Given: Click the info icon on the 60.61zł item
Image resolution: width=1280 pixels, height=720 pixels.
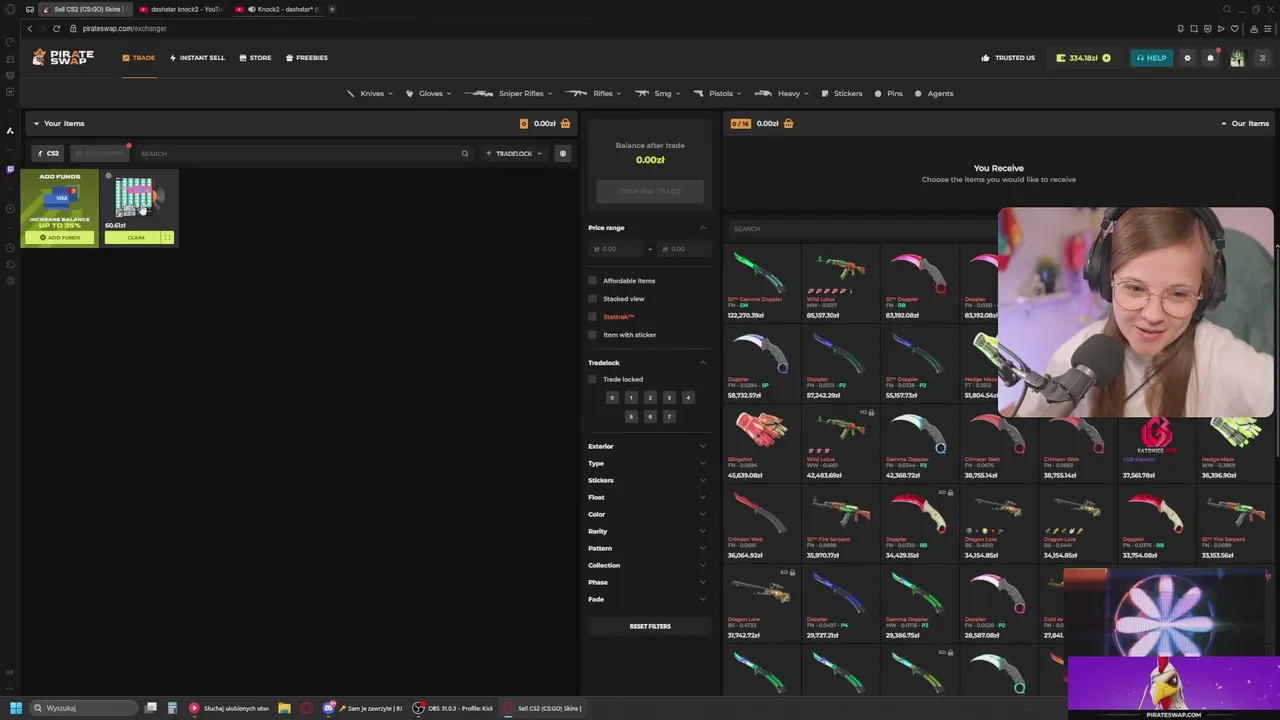Looking at the screenshot, I should 109,176.
